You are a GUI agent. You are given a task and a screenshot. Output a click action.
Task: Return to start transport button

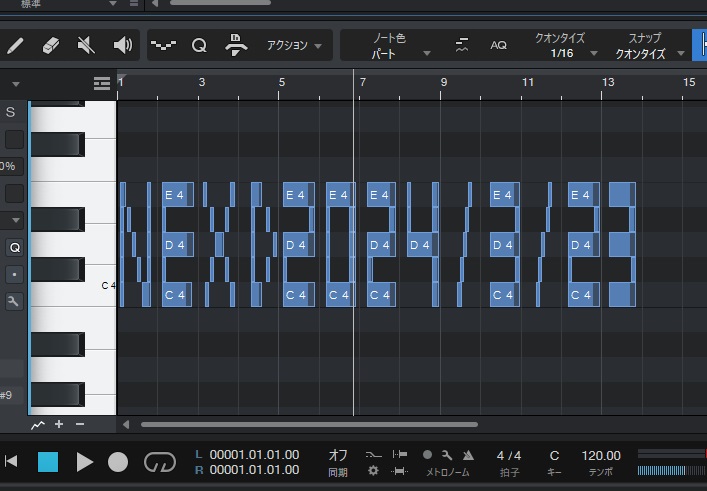click(x=11, y=462)
